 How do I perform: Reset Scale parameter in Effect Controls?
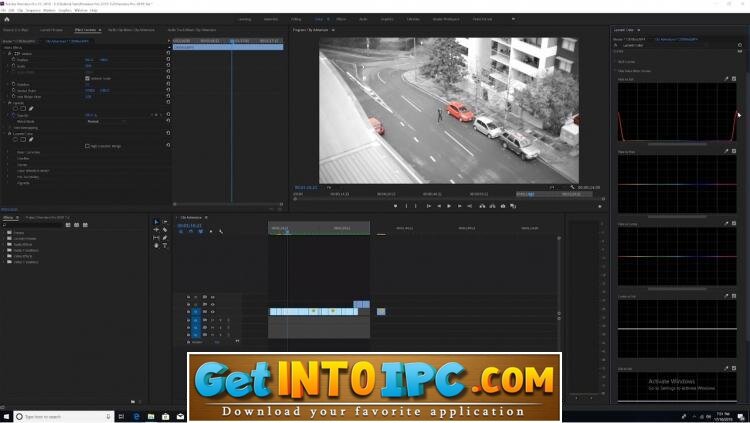pyautogui.click(x=168, y=66)
